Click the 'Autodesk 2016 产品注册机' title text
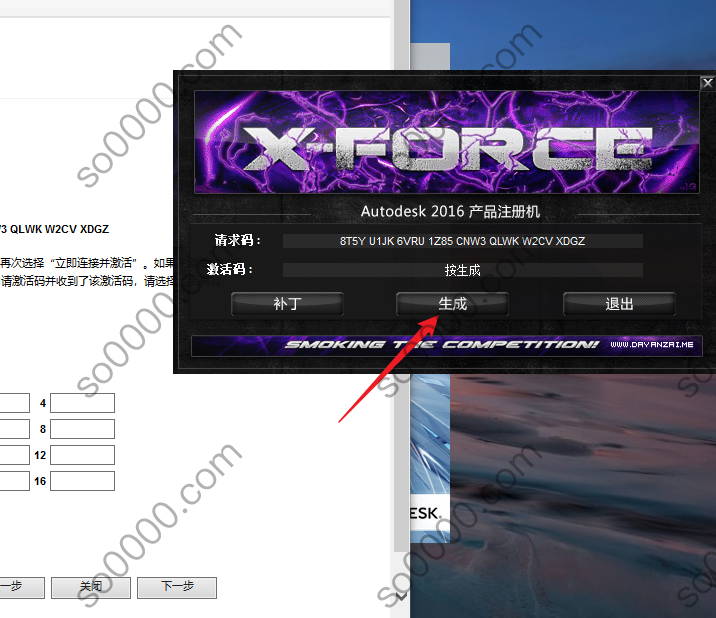Image resolution: width=716 pixels, height=618 pixels. [450, 211]
